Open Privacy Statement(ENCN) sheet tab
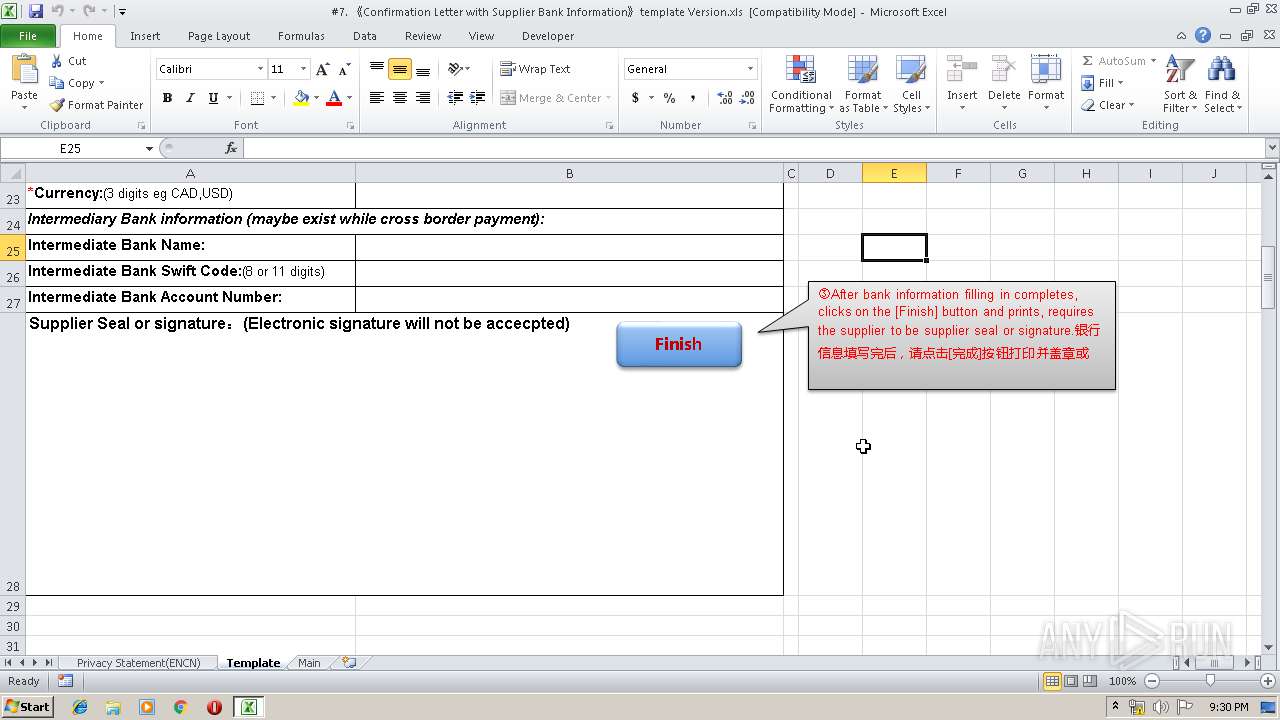 [138, 663]
